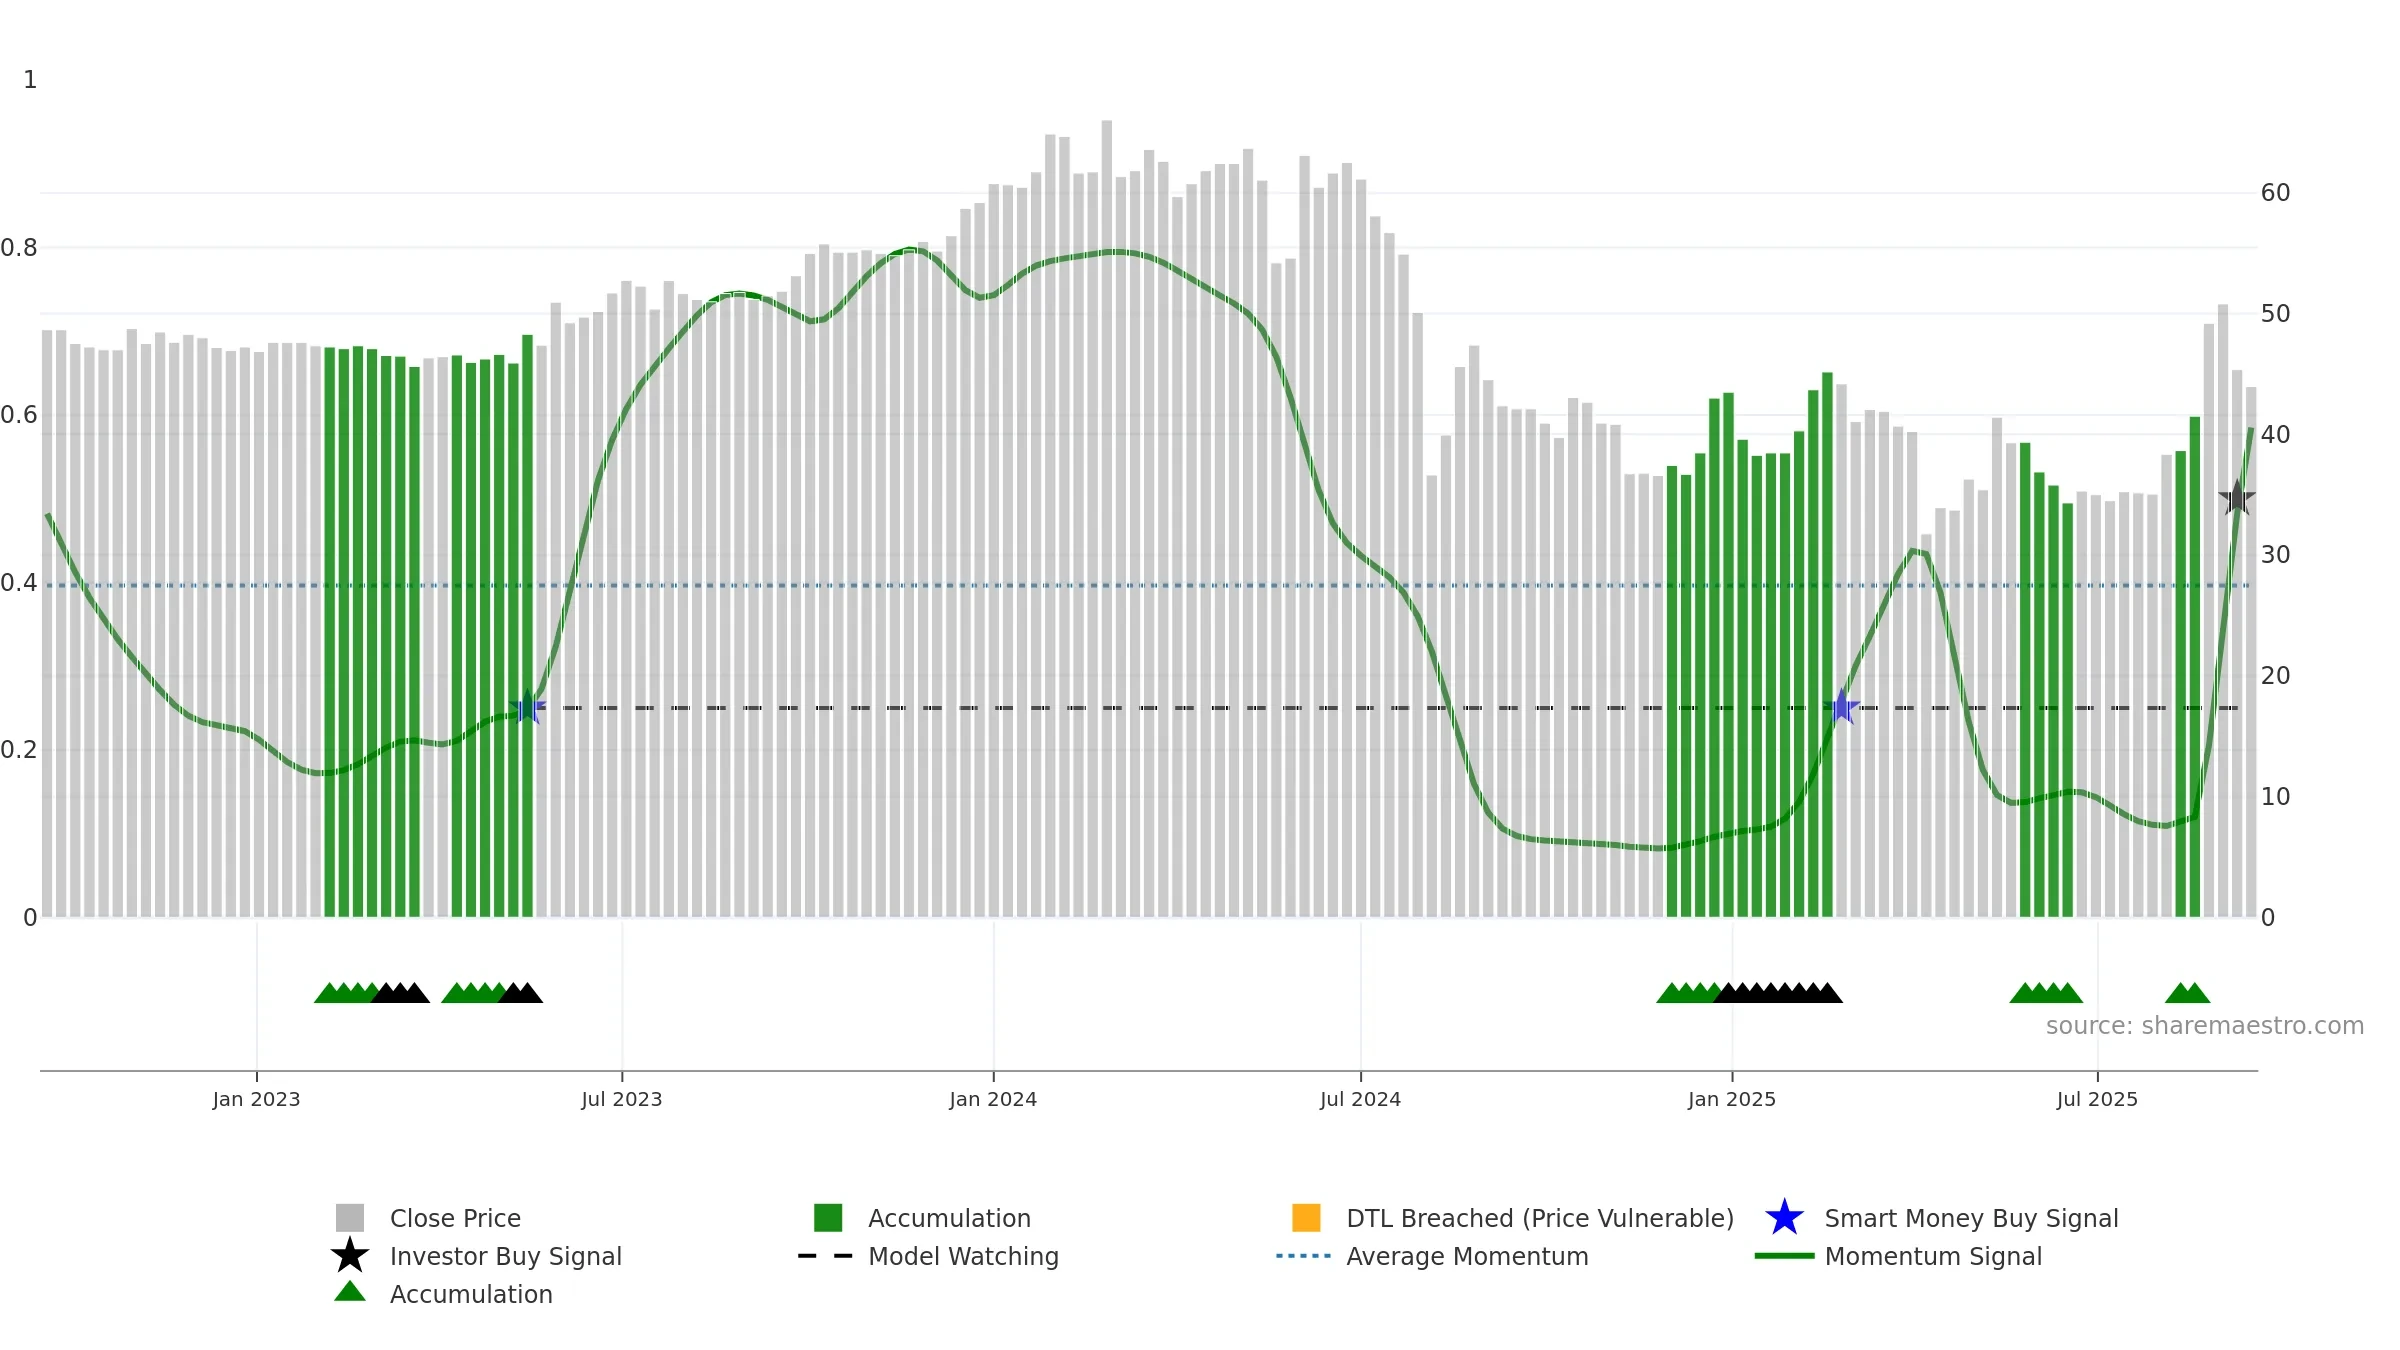The height and width of the screenshot is (1350, 2400).
Task: Click the black star Investor Buy legend icon
Action: pos(350,1256)
